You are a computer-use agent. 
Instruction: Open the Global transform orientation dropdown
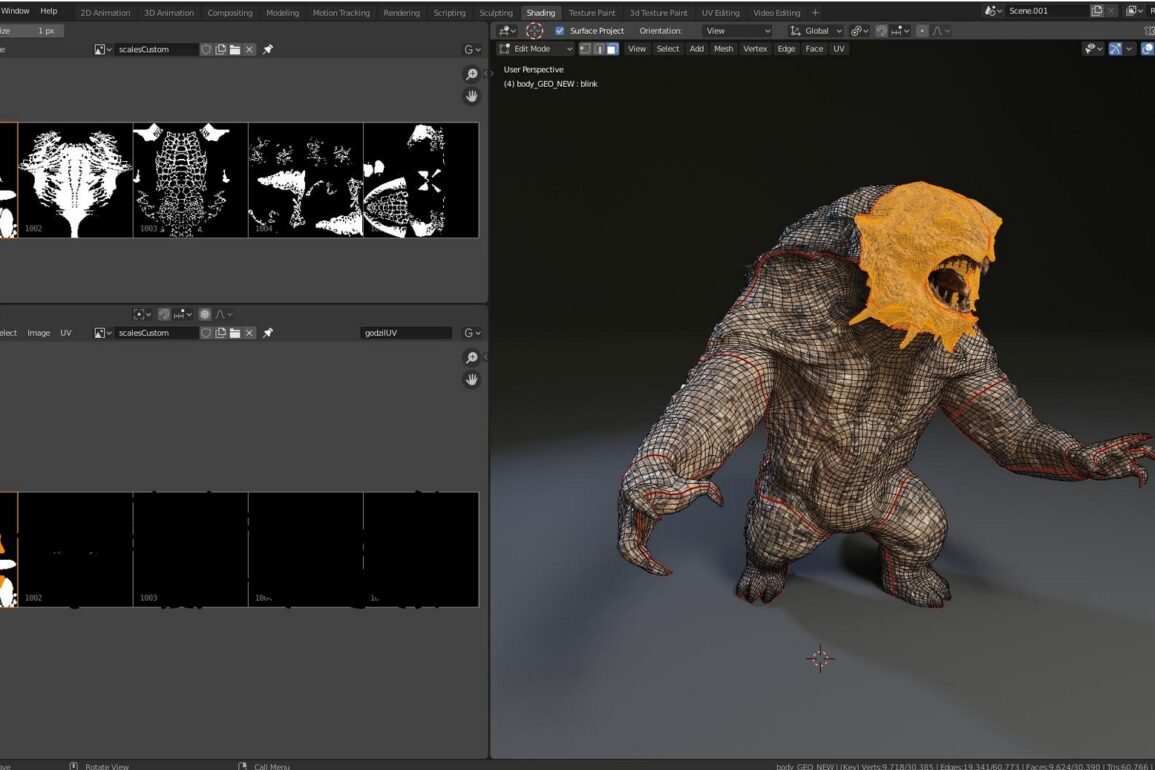[x=817, y=31]
